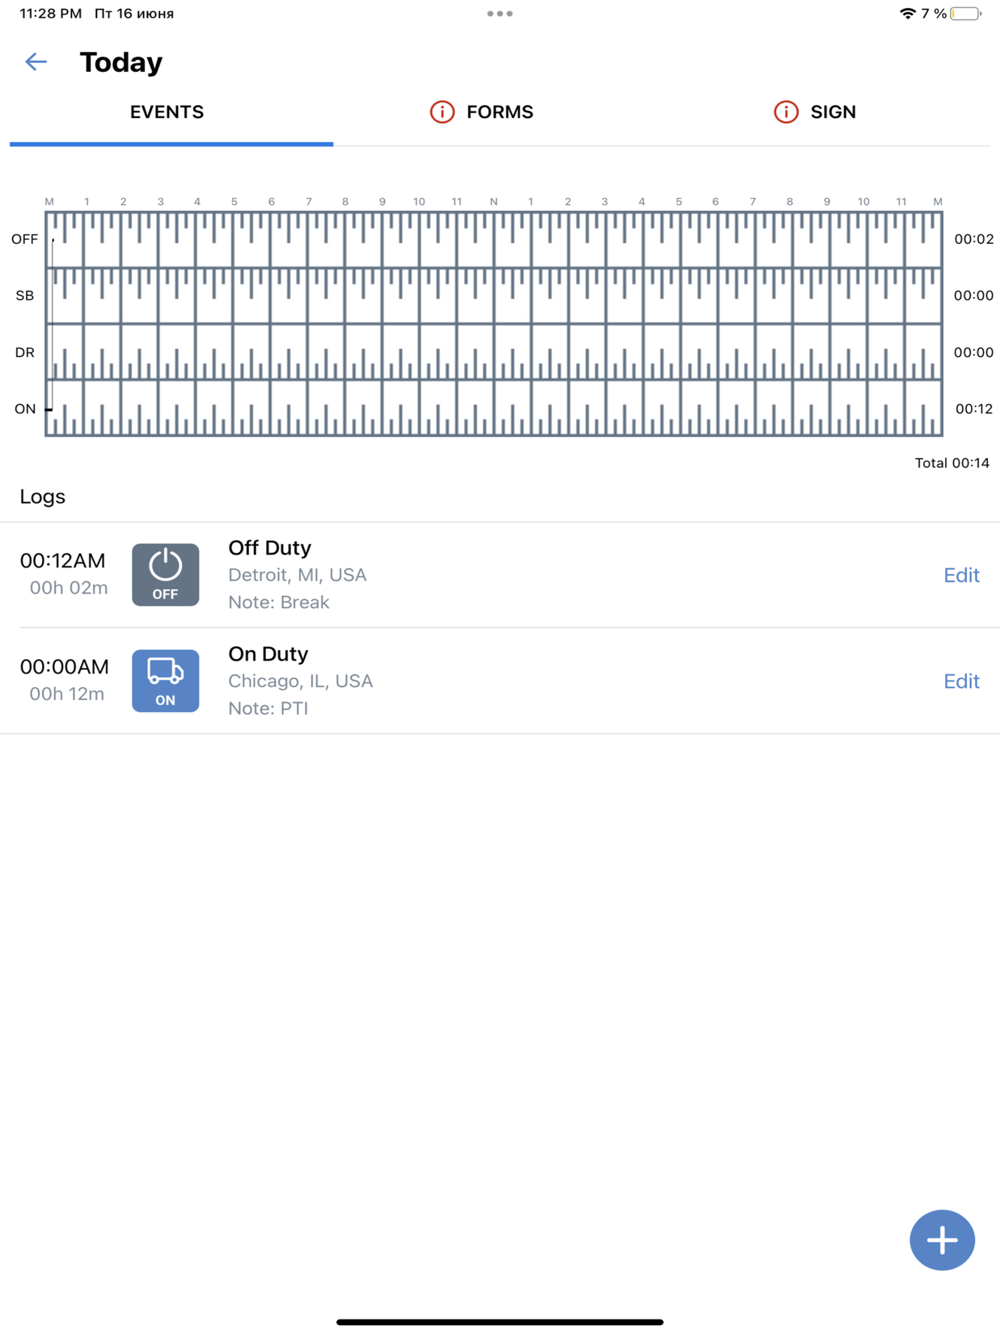Click the N noon marker on graph
1000x1334 pixels.
click(x=493, y=202)
